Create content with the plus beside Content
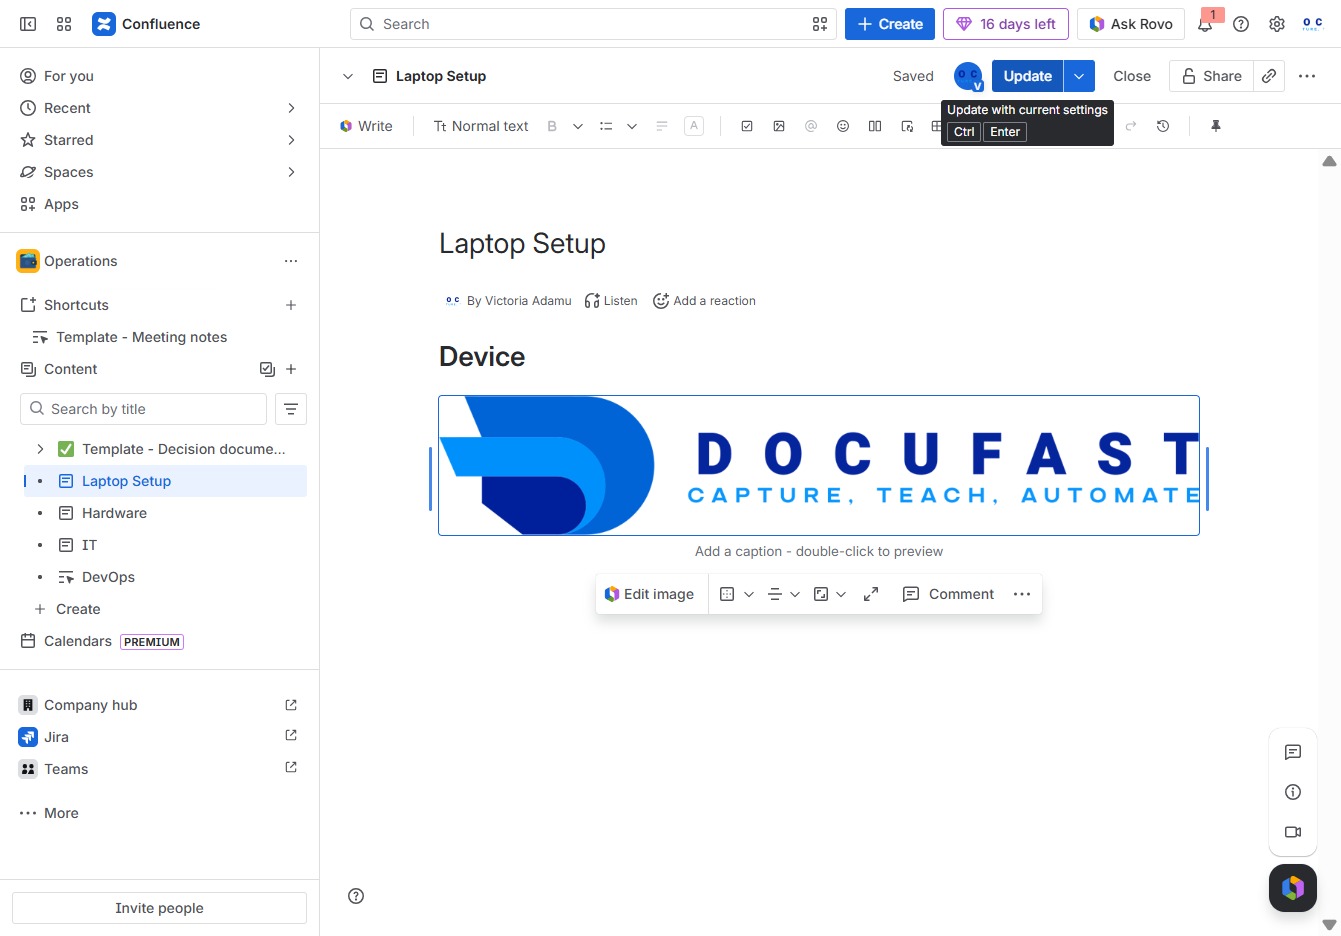Image resolution: width=1341 pixels, height=936 pixels. coord(291,369)
